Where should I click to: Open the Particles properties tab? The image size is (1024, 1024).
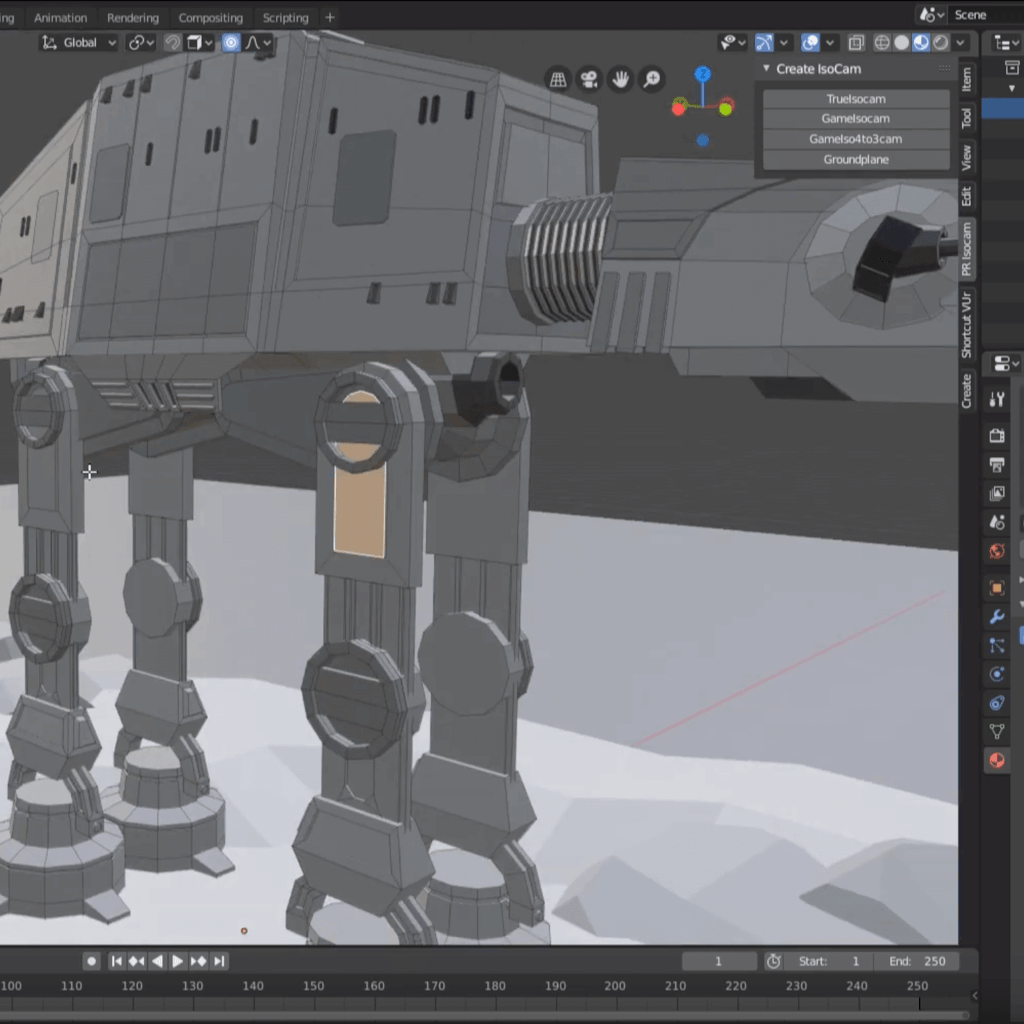[x=997, y=645]
